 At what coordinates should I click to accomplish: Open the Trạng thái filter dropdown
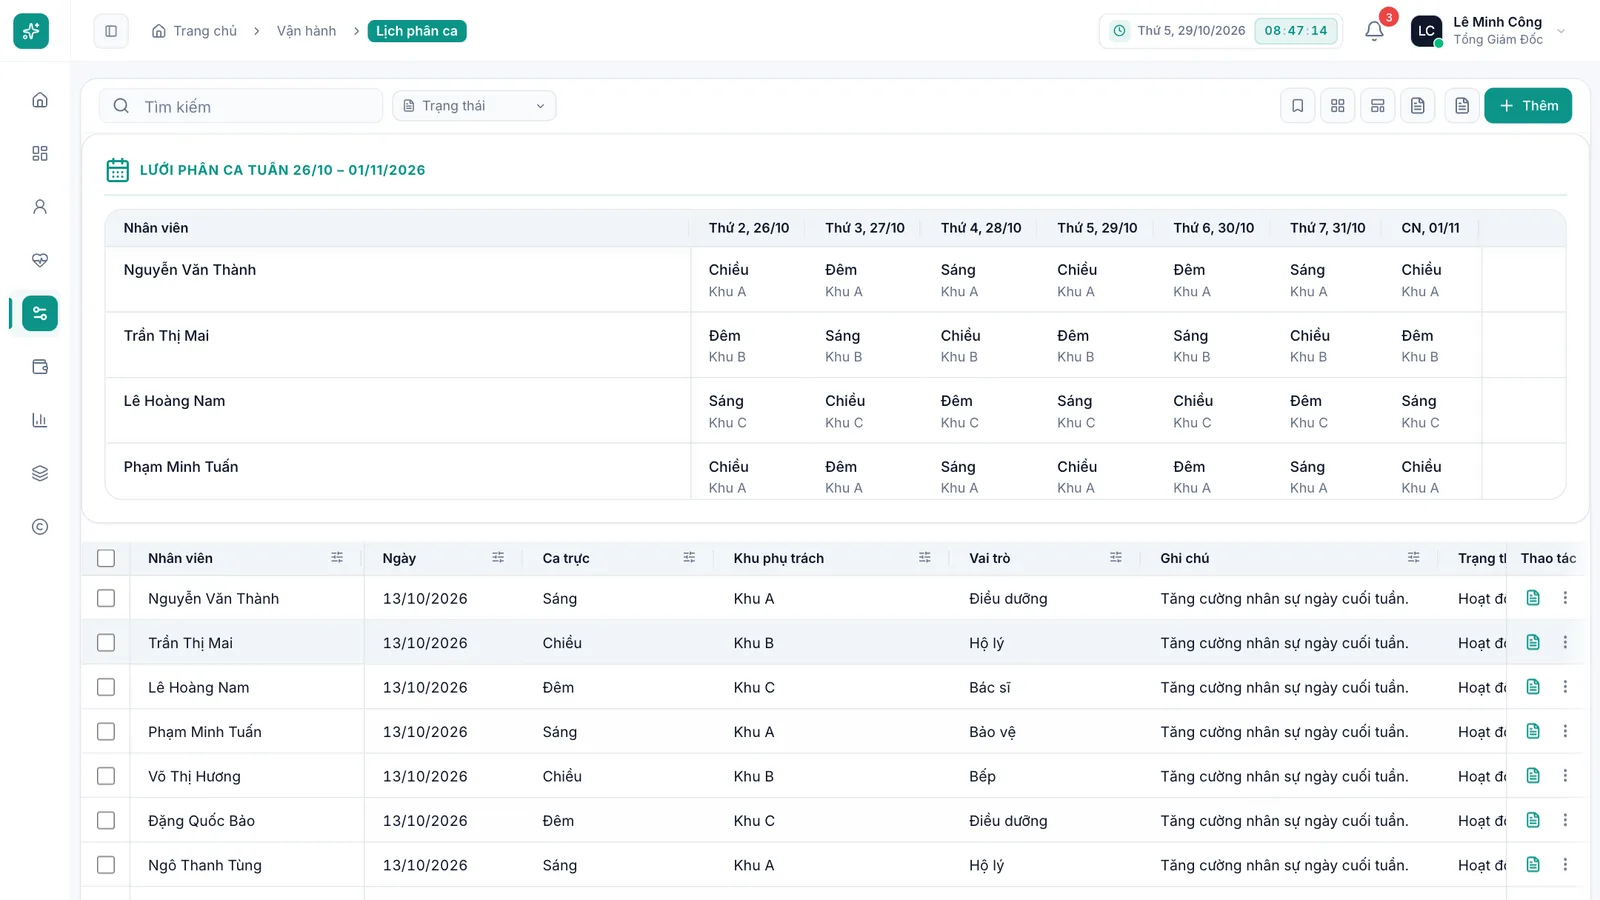(x=474, y=106)
